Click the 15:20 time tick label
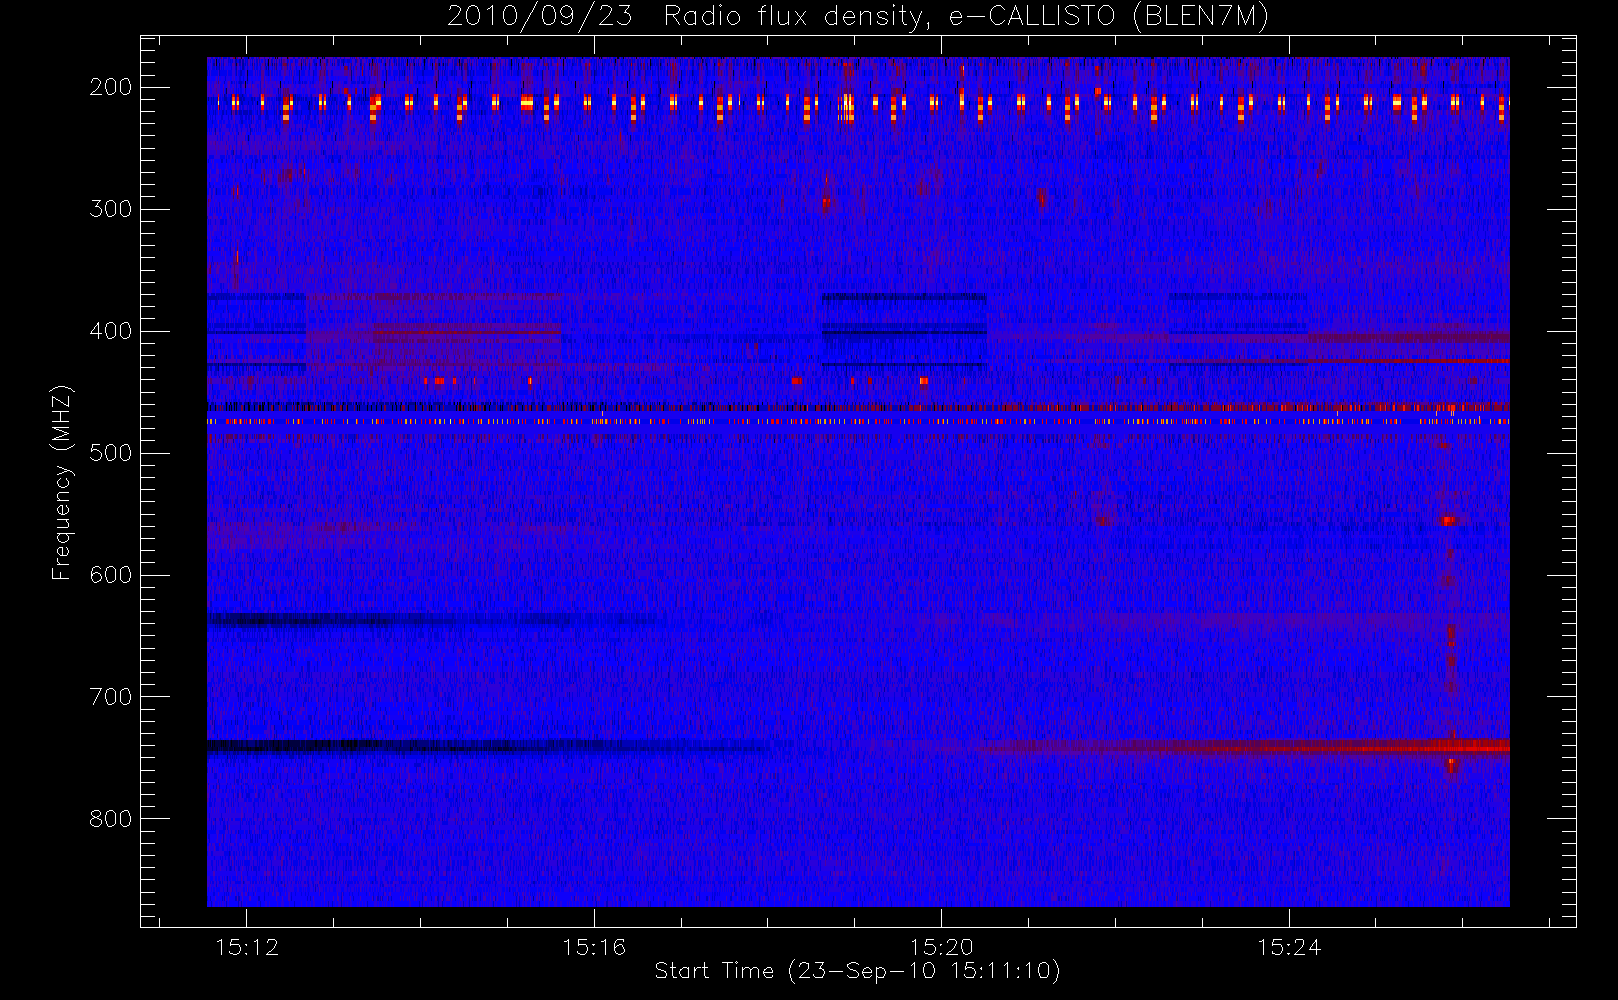This screenshot has height=1000, width=1618. point(941,947)
